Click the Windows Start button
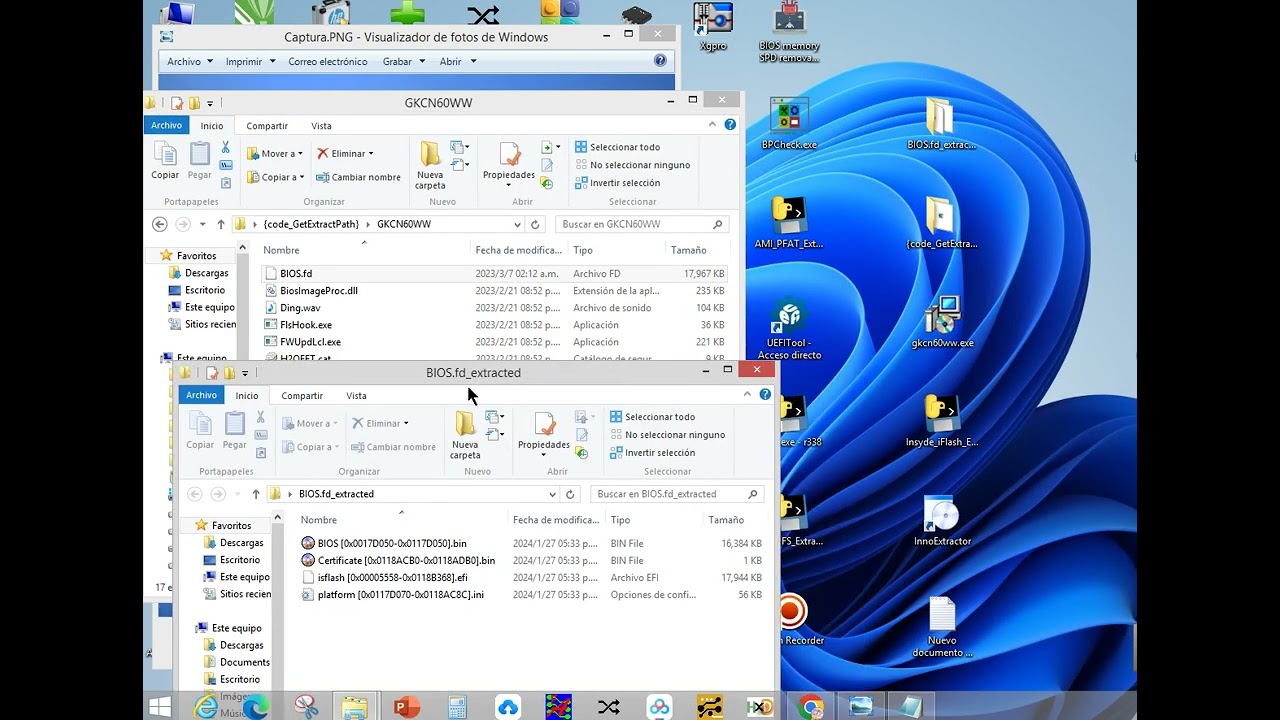The image size is (1280, 720). (x=158, y=707)
